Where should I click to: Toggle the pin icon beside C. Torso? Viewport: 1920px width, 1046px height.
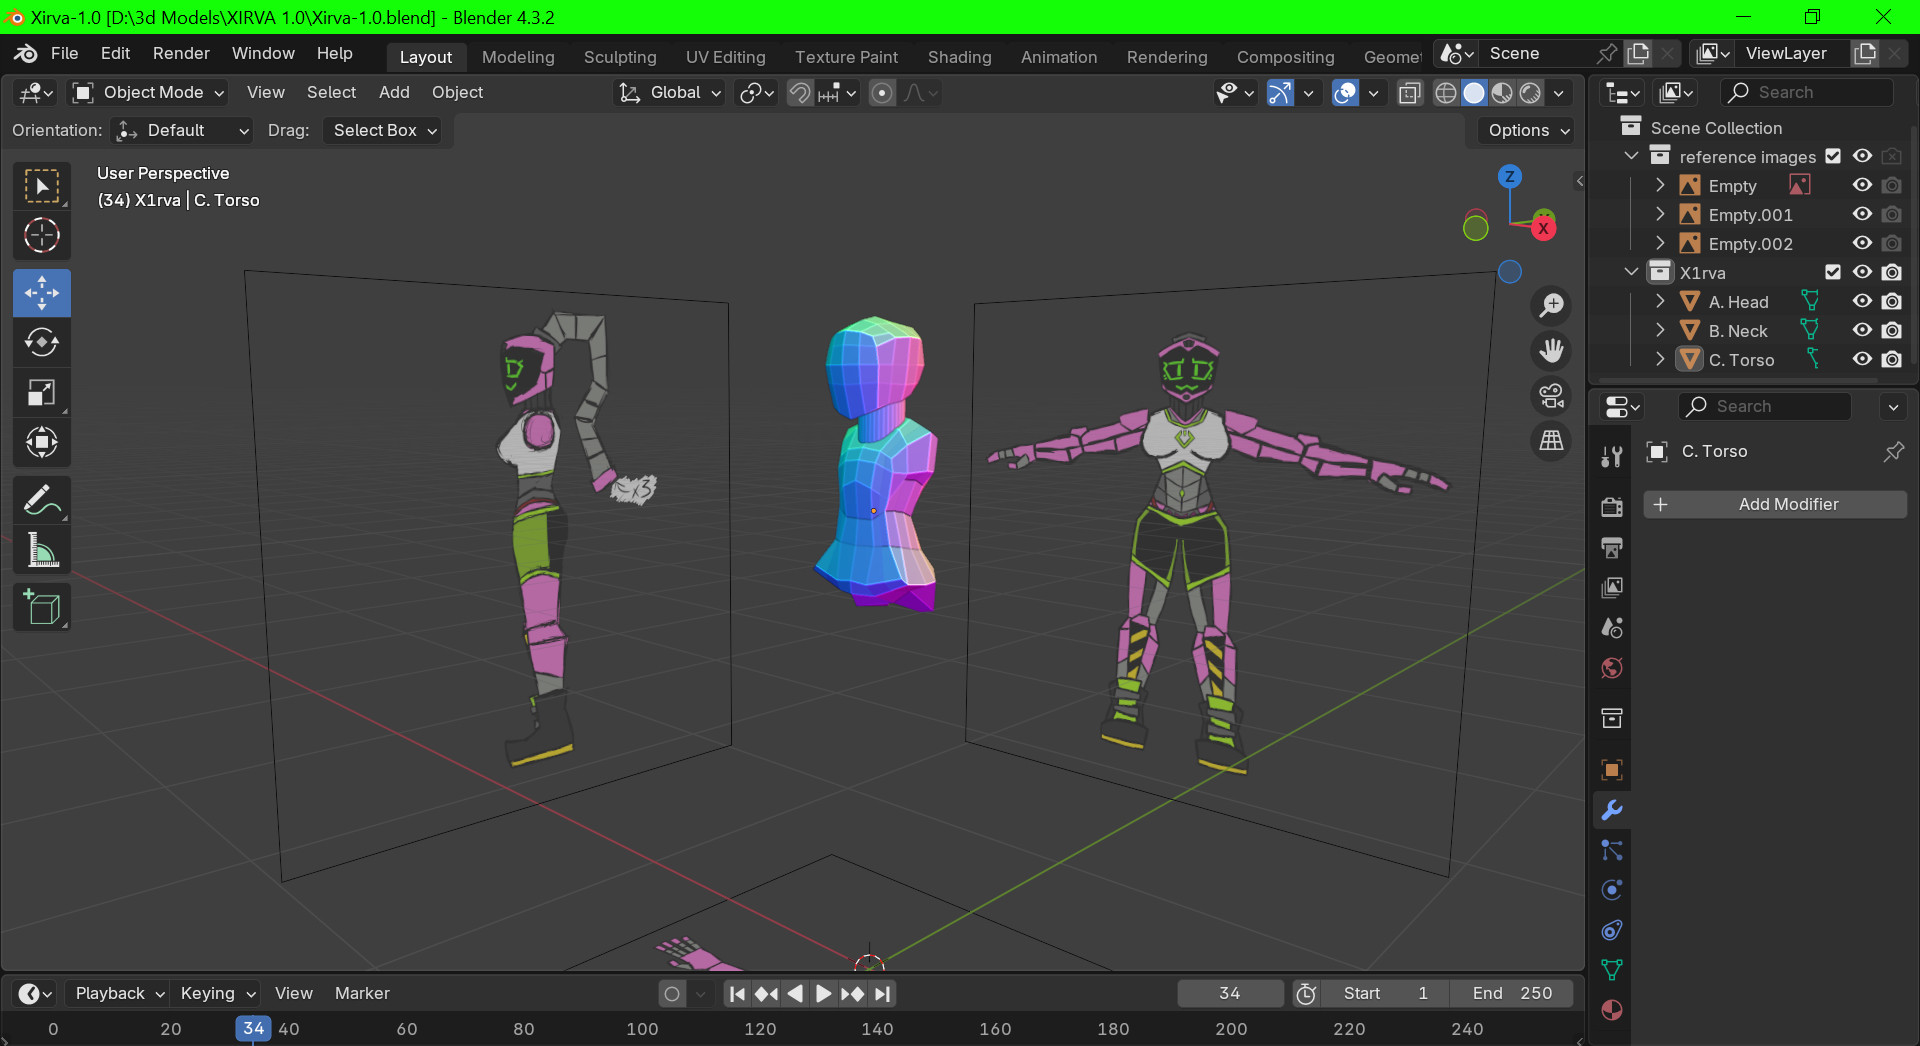click(x=1893, y=452)
